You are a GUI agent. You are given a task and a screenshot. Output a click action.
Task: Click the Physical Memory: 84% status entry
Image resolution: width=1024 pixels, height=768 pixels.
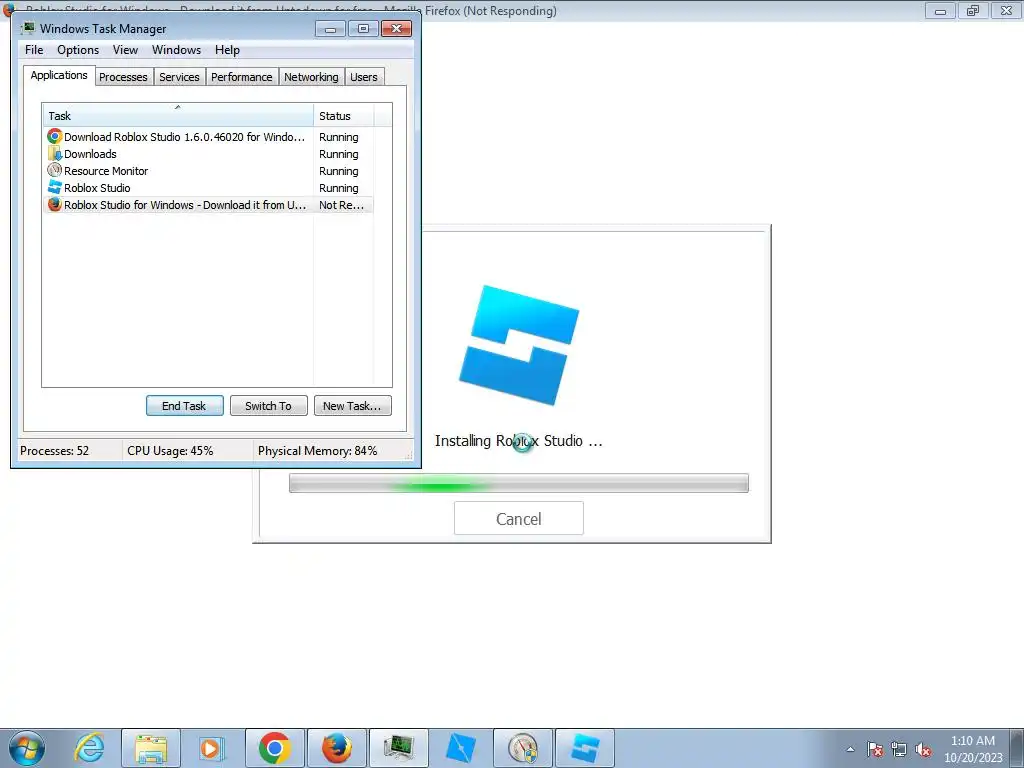click(317, 451)
